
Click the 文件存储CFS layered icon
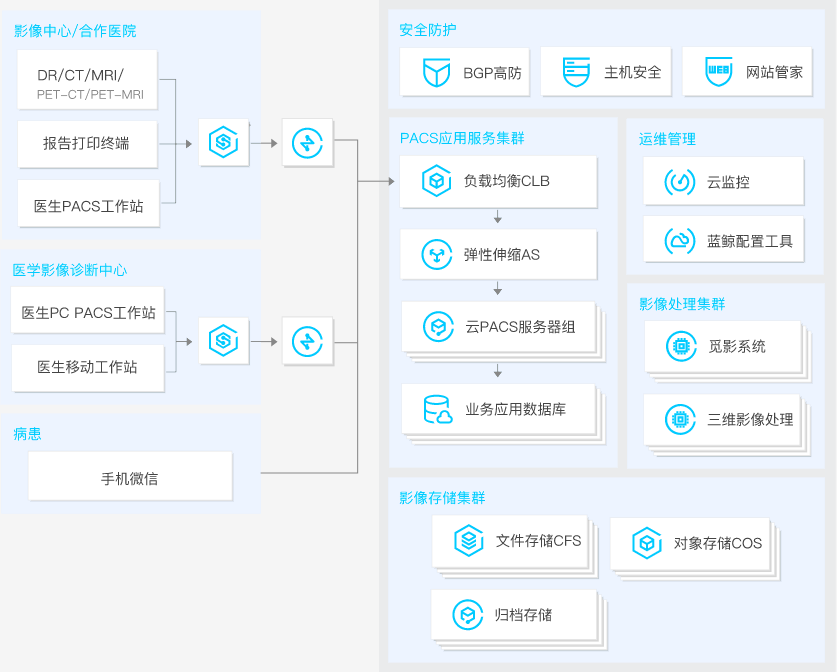(468, 541)
